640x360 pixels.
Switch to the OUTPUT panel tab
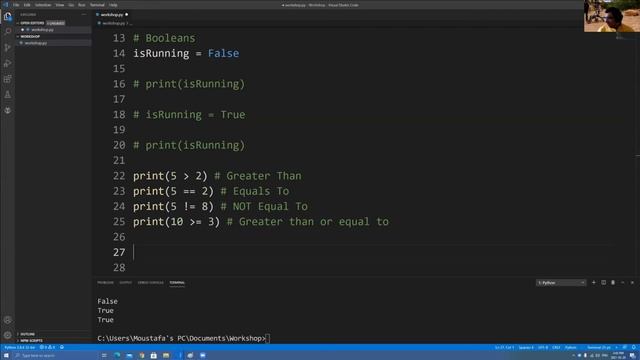(x=125, y=282)
